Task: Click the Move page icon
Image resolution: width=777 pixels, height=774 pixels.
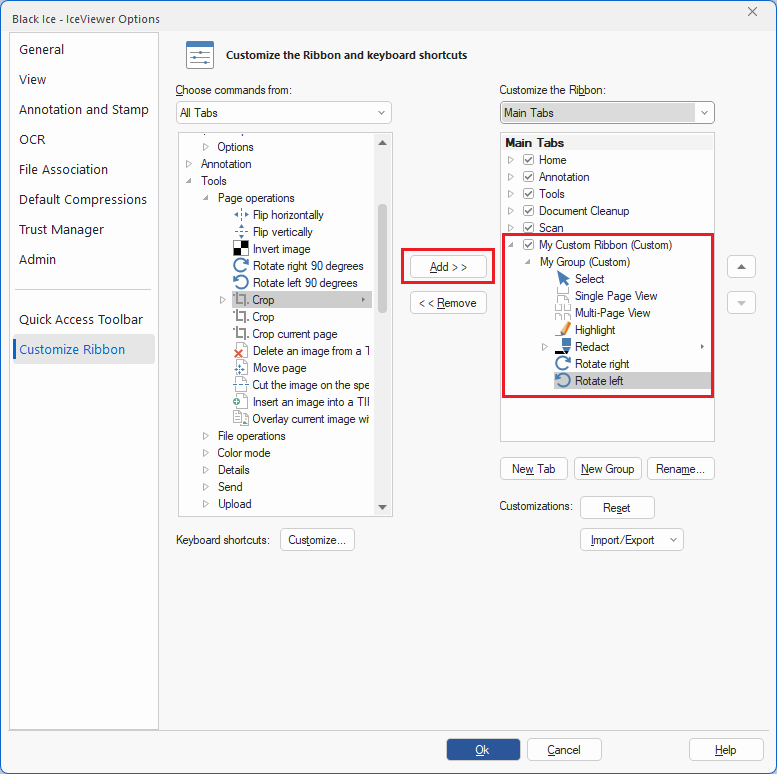Action: (x=241, y=368)
